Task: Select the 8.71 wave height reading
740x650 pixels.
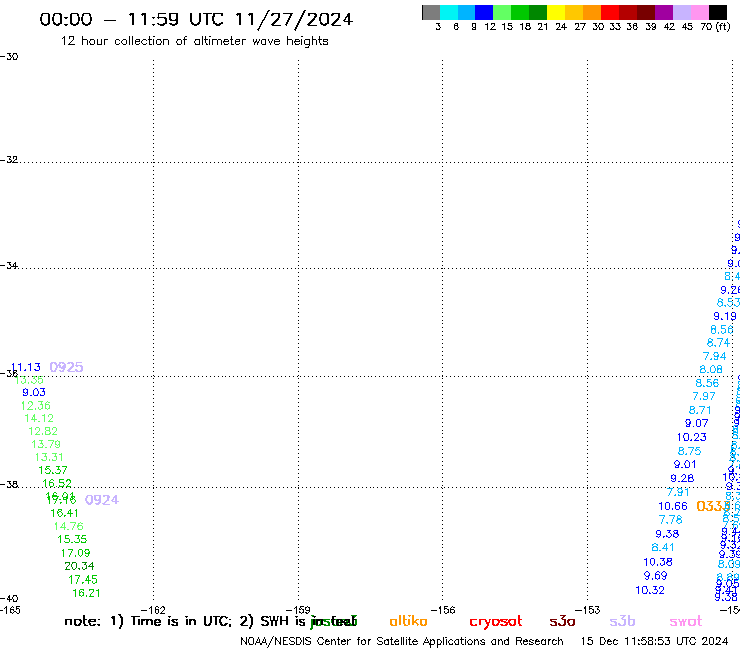Action: point(700,410)
